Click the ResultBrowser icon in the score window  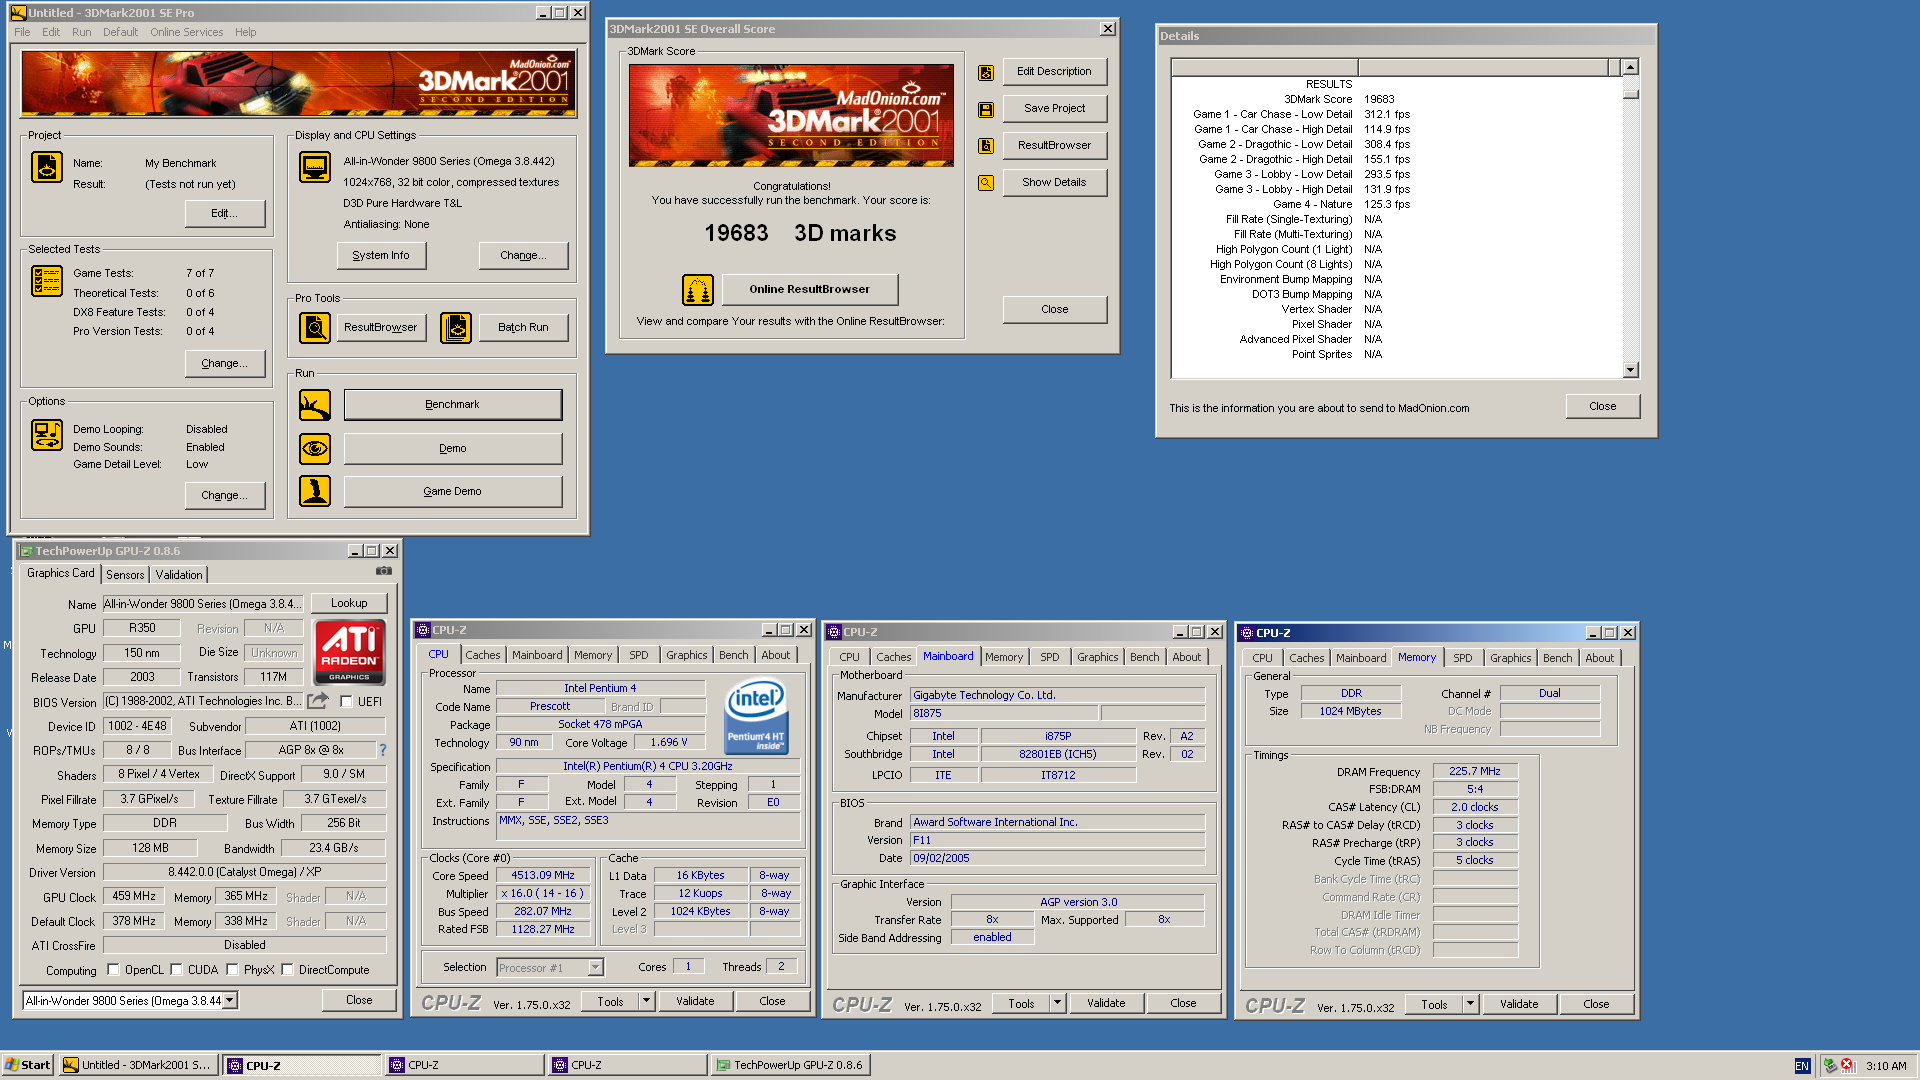(x=986, y=146)
